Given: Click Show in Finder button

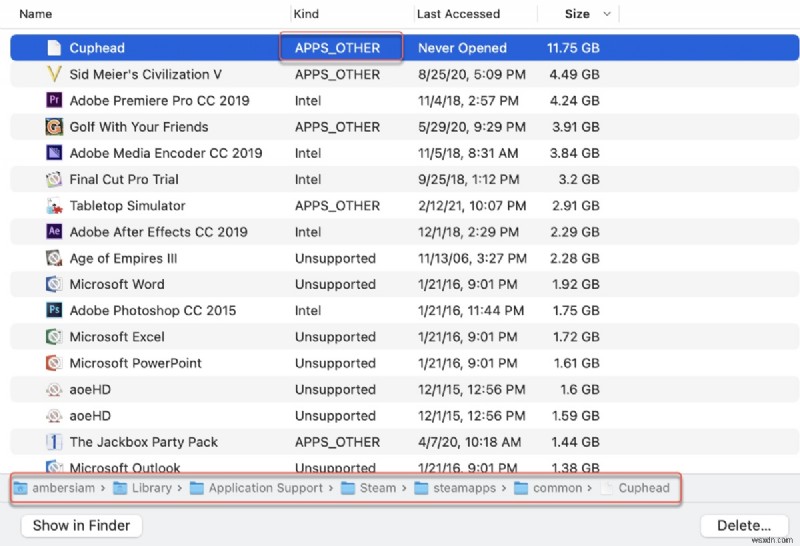Looking at the screenshot, I should 81,526.
